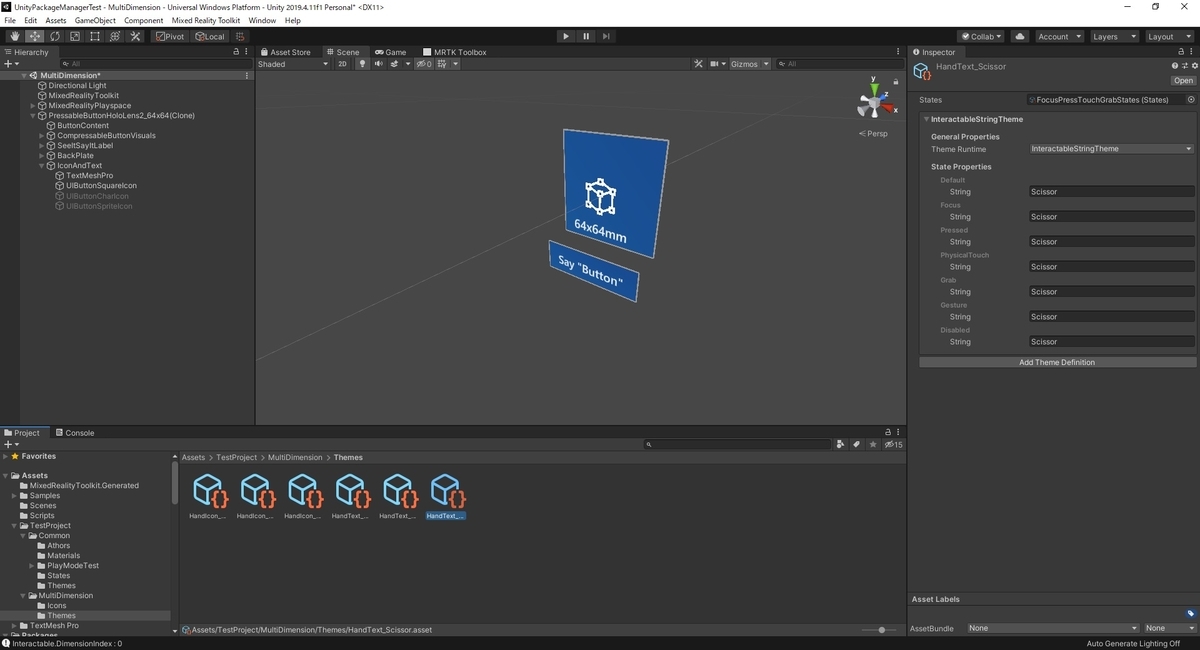
Task: Open the Mixed Reality Toolkit menu
Action: tap(206, 20)
